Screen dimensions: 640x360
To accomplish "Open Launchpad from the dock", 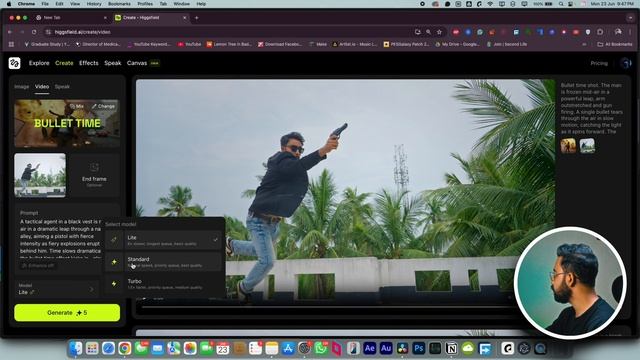I will coord(92,348).
